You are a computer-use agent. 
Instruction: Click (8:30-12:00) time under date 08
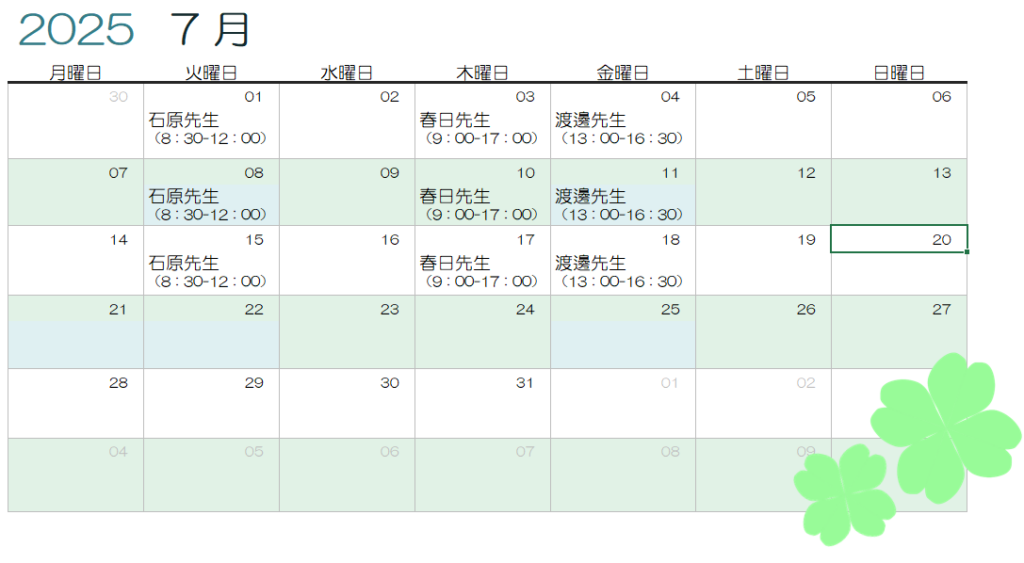210,214
